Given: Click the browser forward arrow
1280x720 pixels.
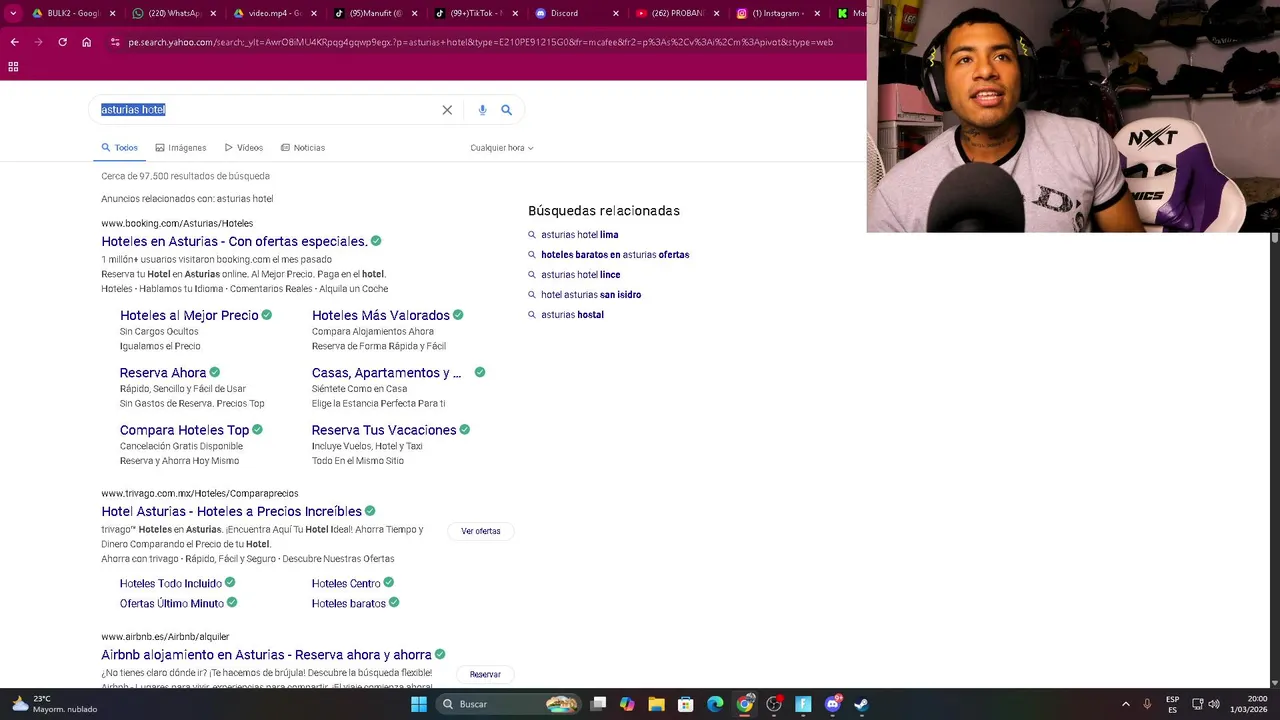Looking at the screenshot, I should tap(38, 42).
